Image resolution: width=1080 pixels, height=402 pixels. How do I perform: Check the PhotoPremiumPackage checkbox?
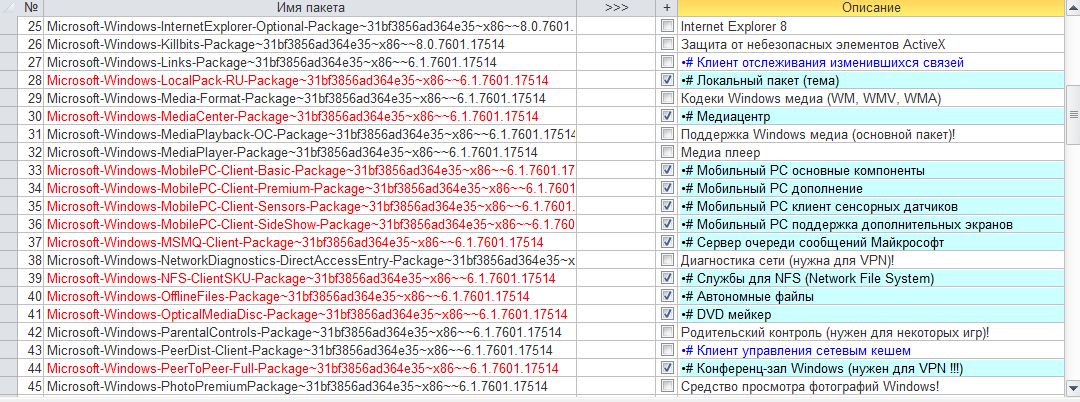pyautogui.click(x=666, y=385)
